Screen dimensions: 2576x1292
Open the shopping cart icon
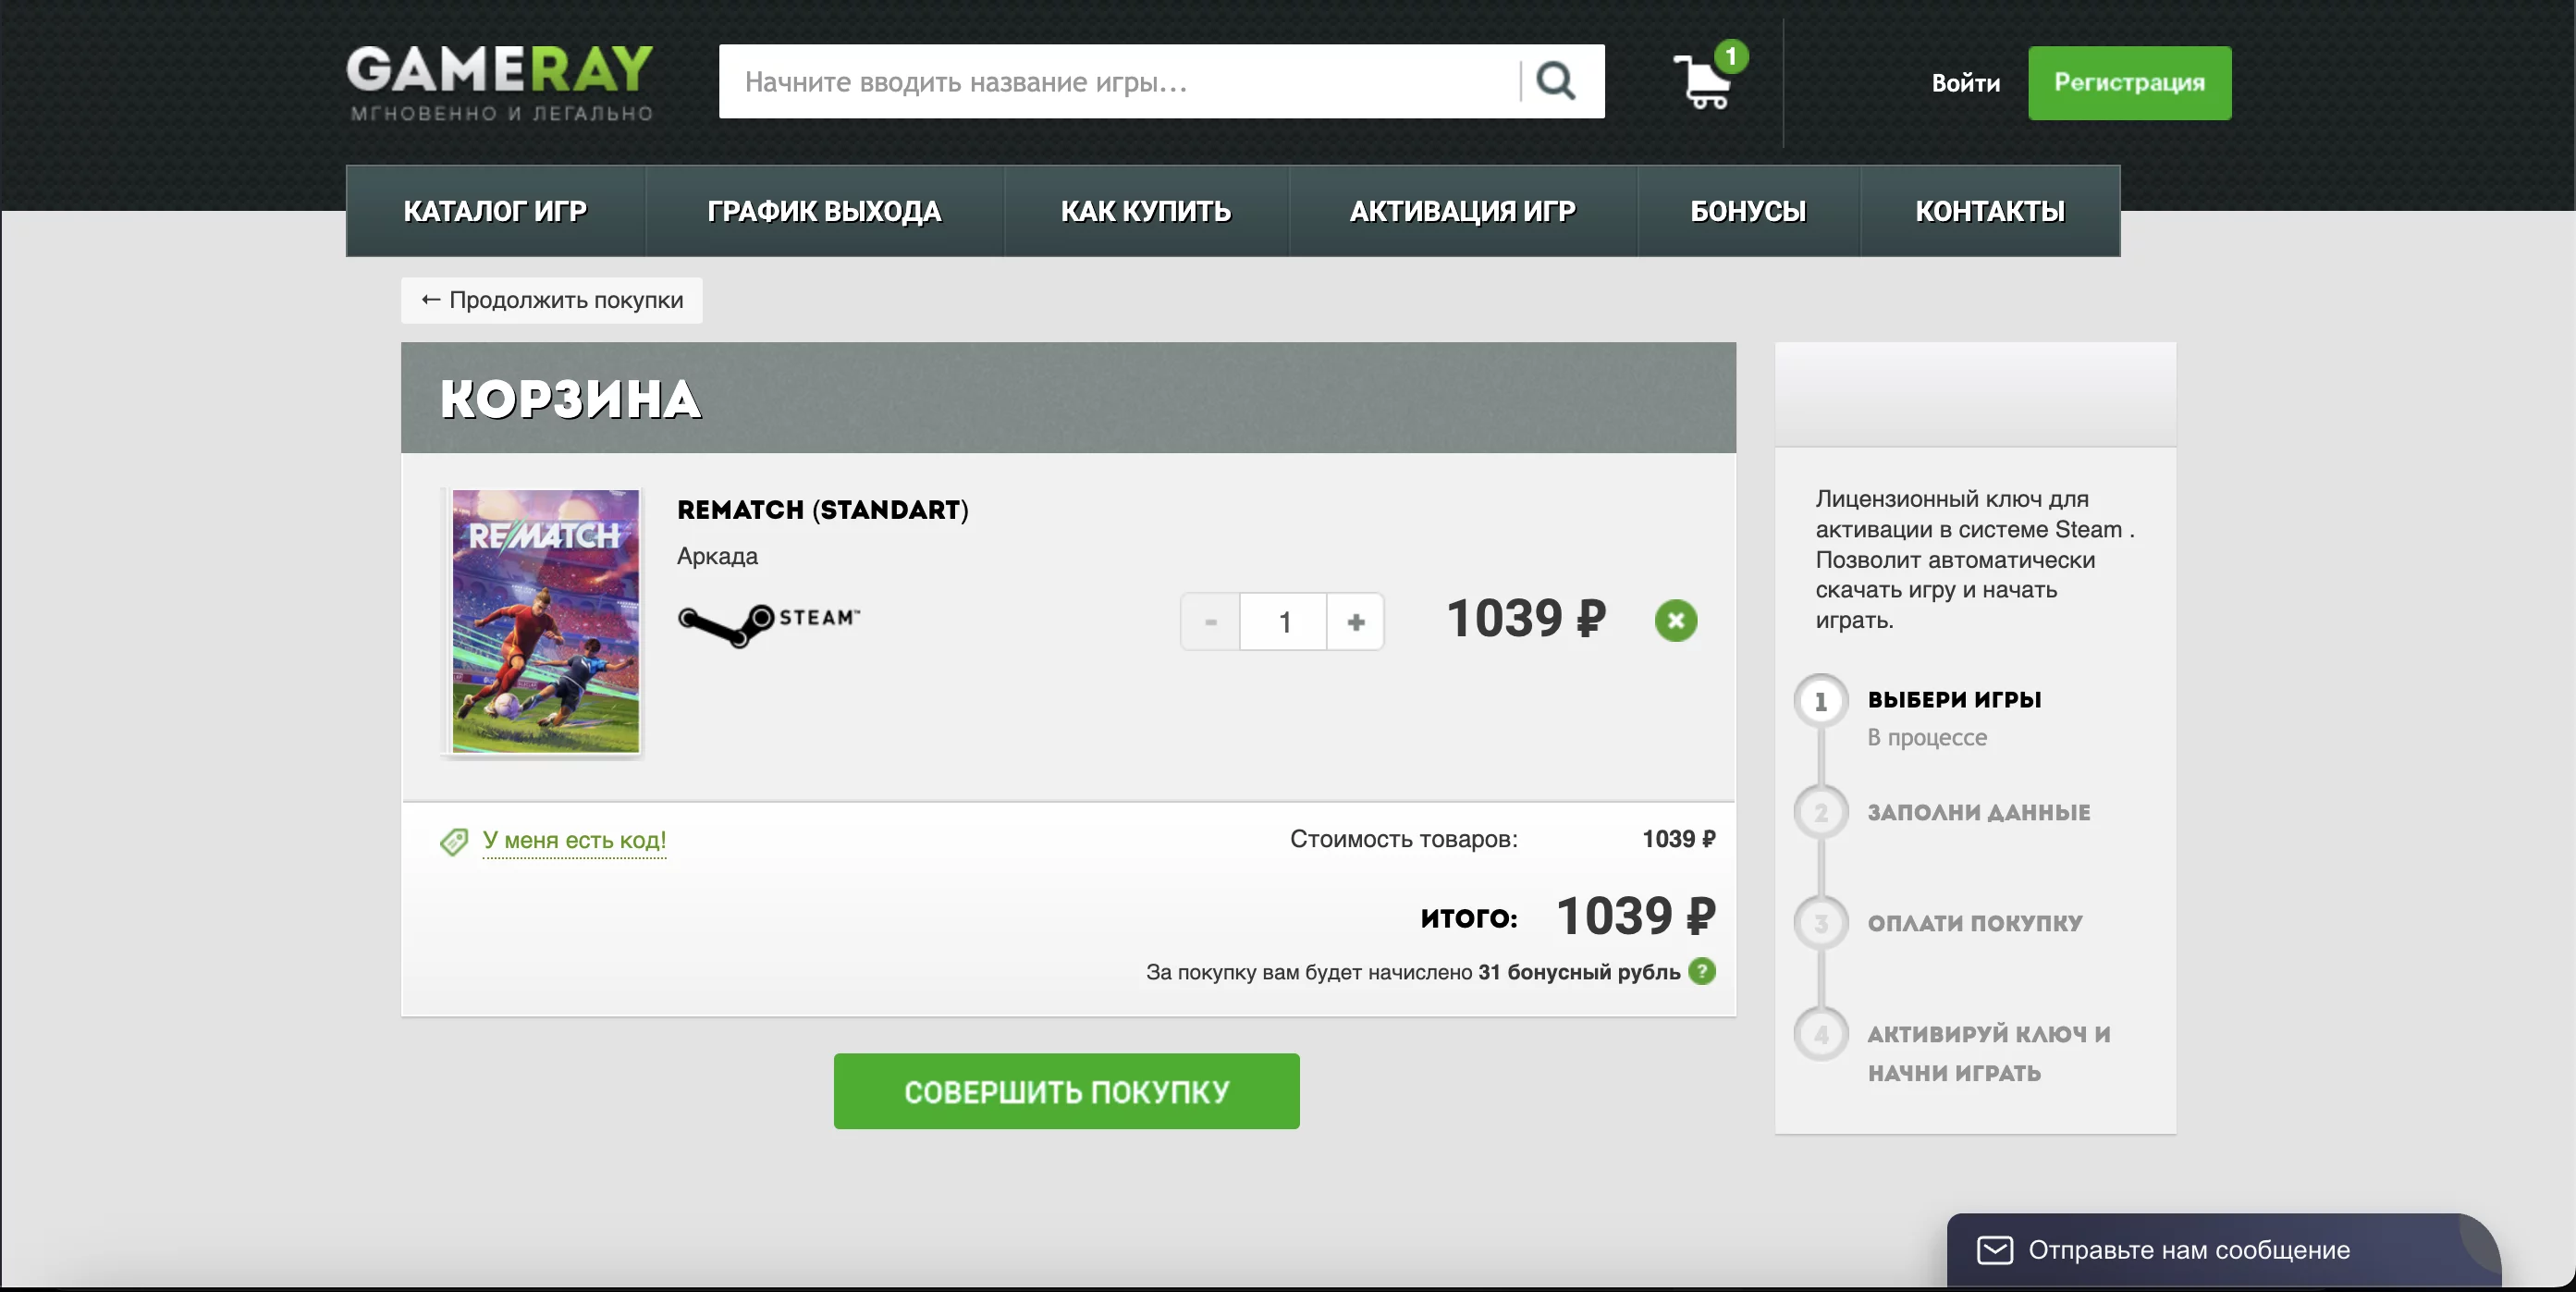click(1703, 82)
